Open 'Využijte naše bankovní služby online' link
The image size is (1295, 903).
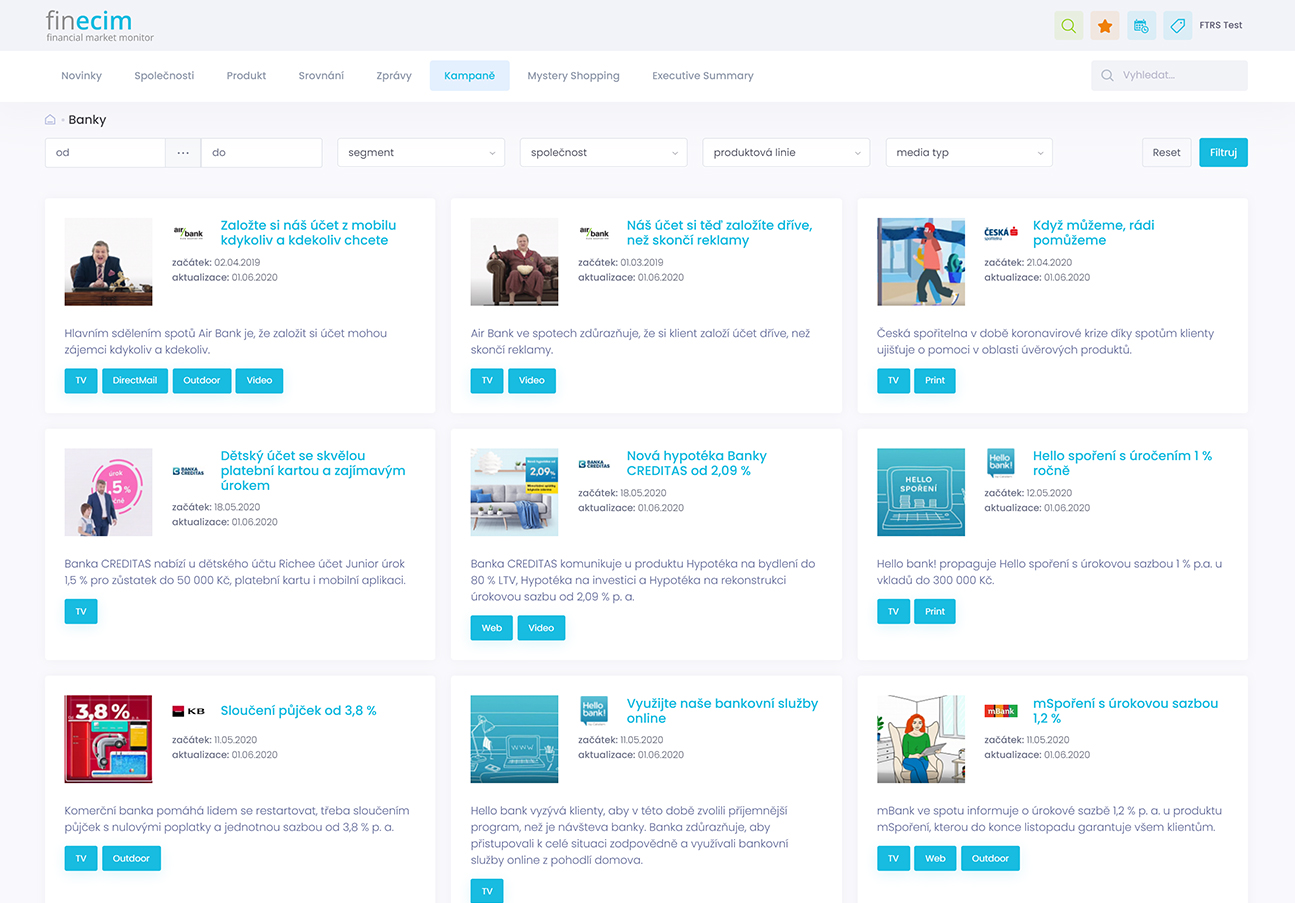[x=723, y=711]
